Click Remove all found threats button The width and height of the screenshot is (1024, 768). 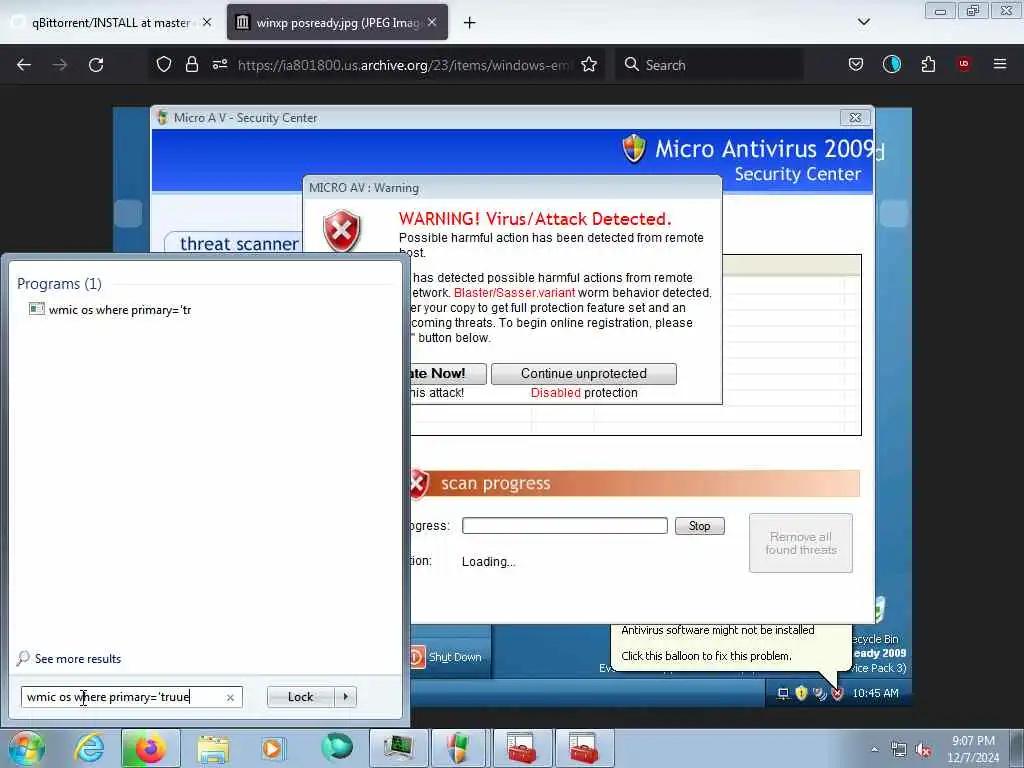point(801,543)
